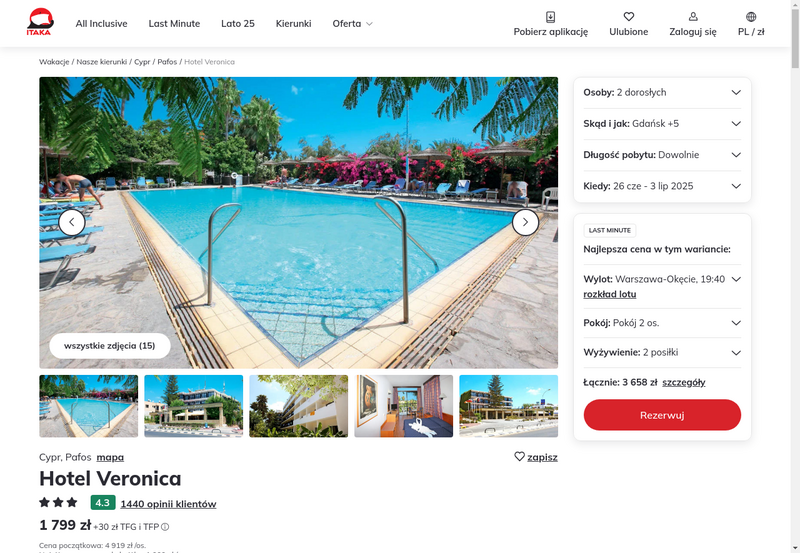Select the hotel room interior thumbnail
The image size is (800, 553).
(404, 406)
